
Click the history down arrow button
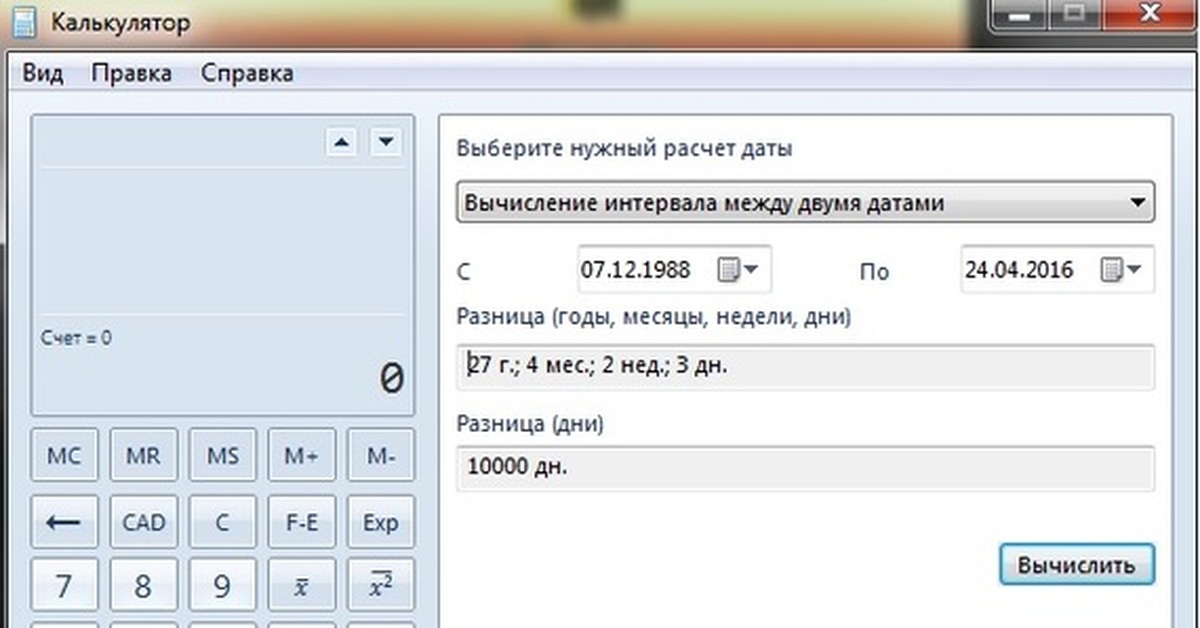pos(385,143)
